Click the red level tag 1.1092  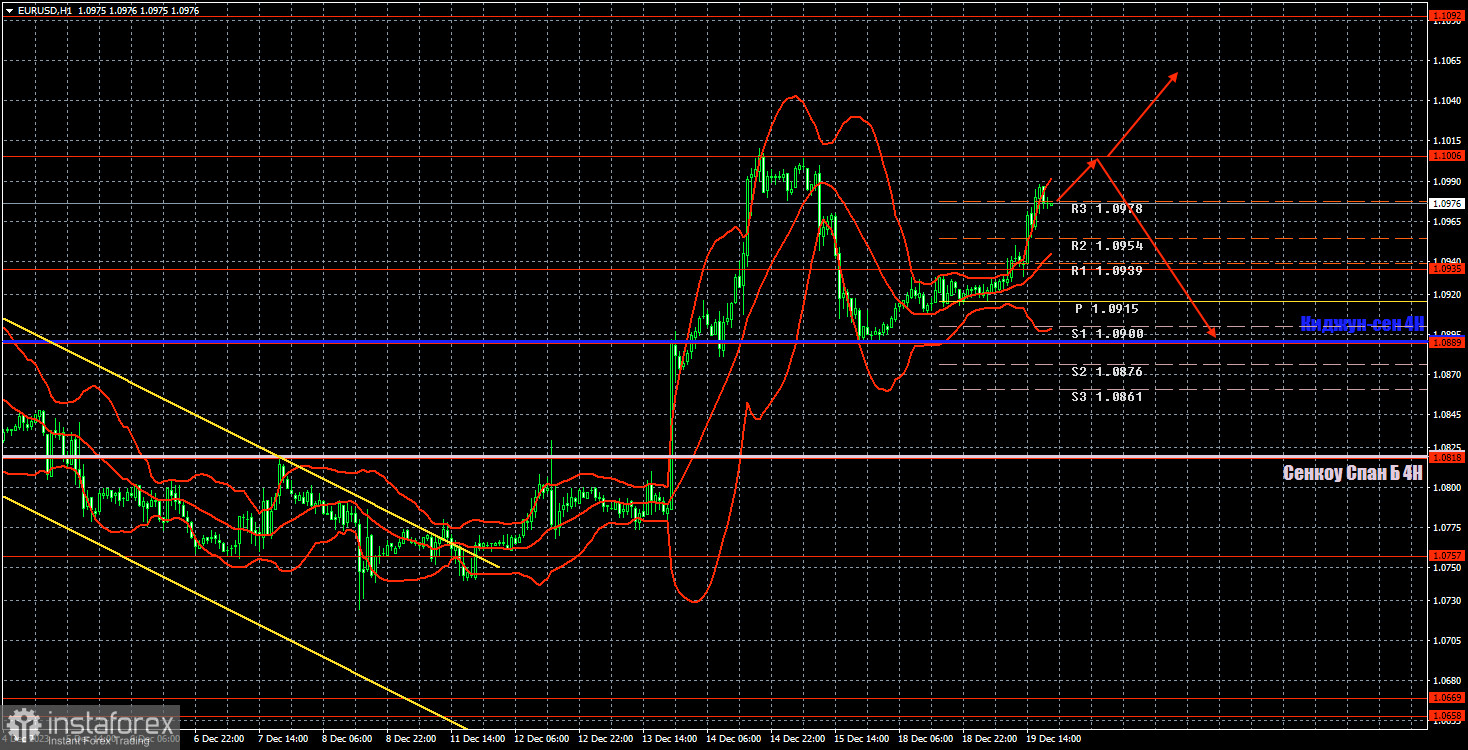coord(1447,16)
